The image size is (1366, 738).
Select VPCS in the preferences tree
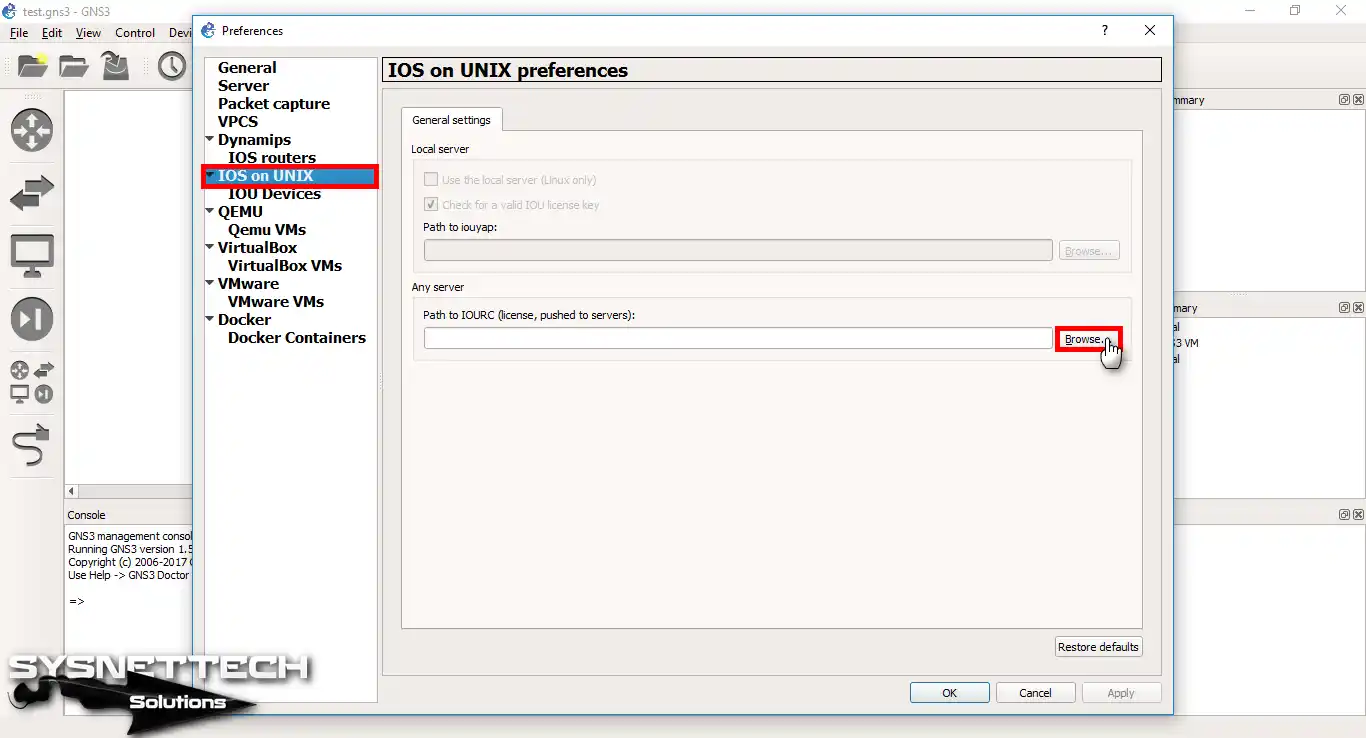click(x=238, y=122)
